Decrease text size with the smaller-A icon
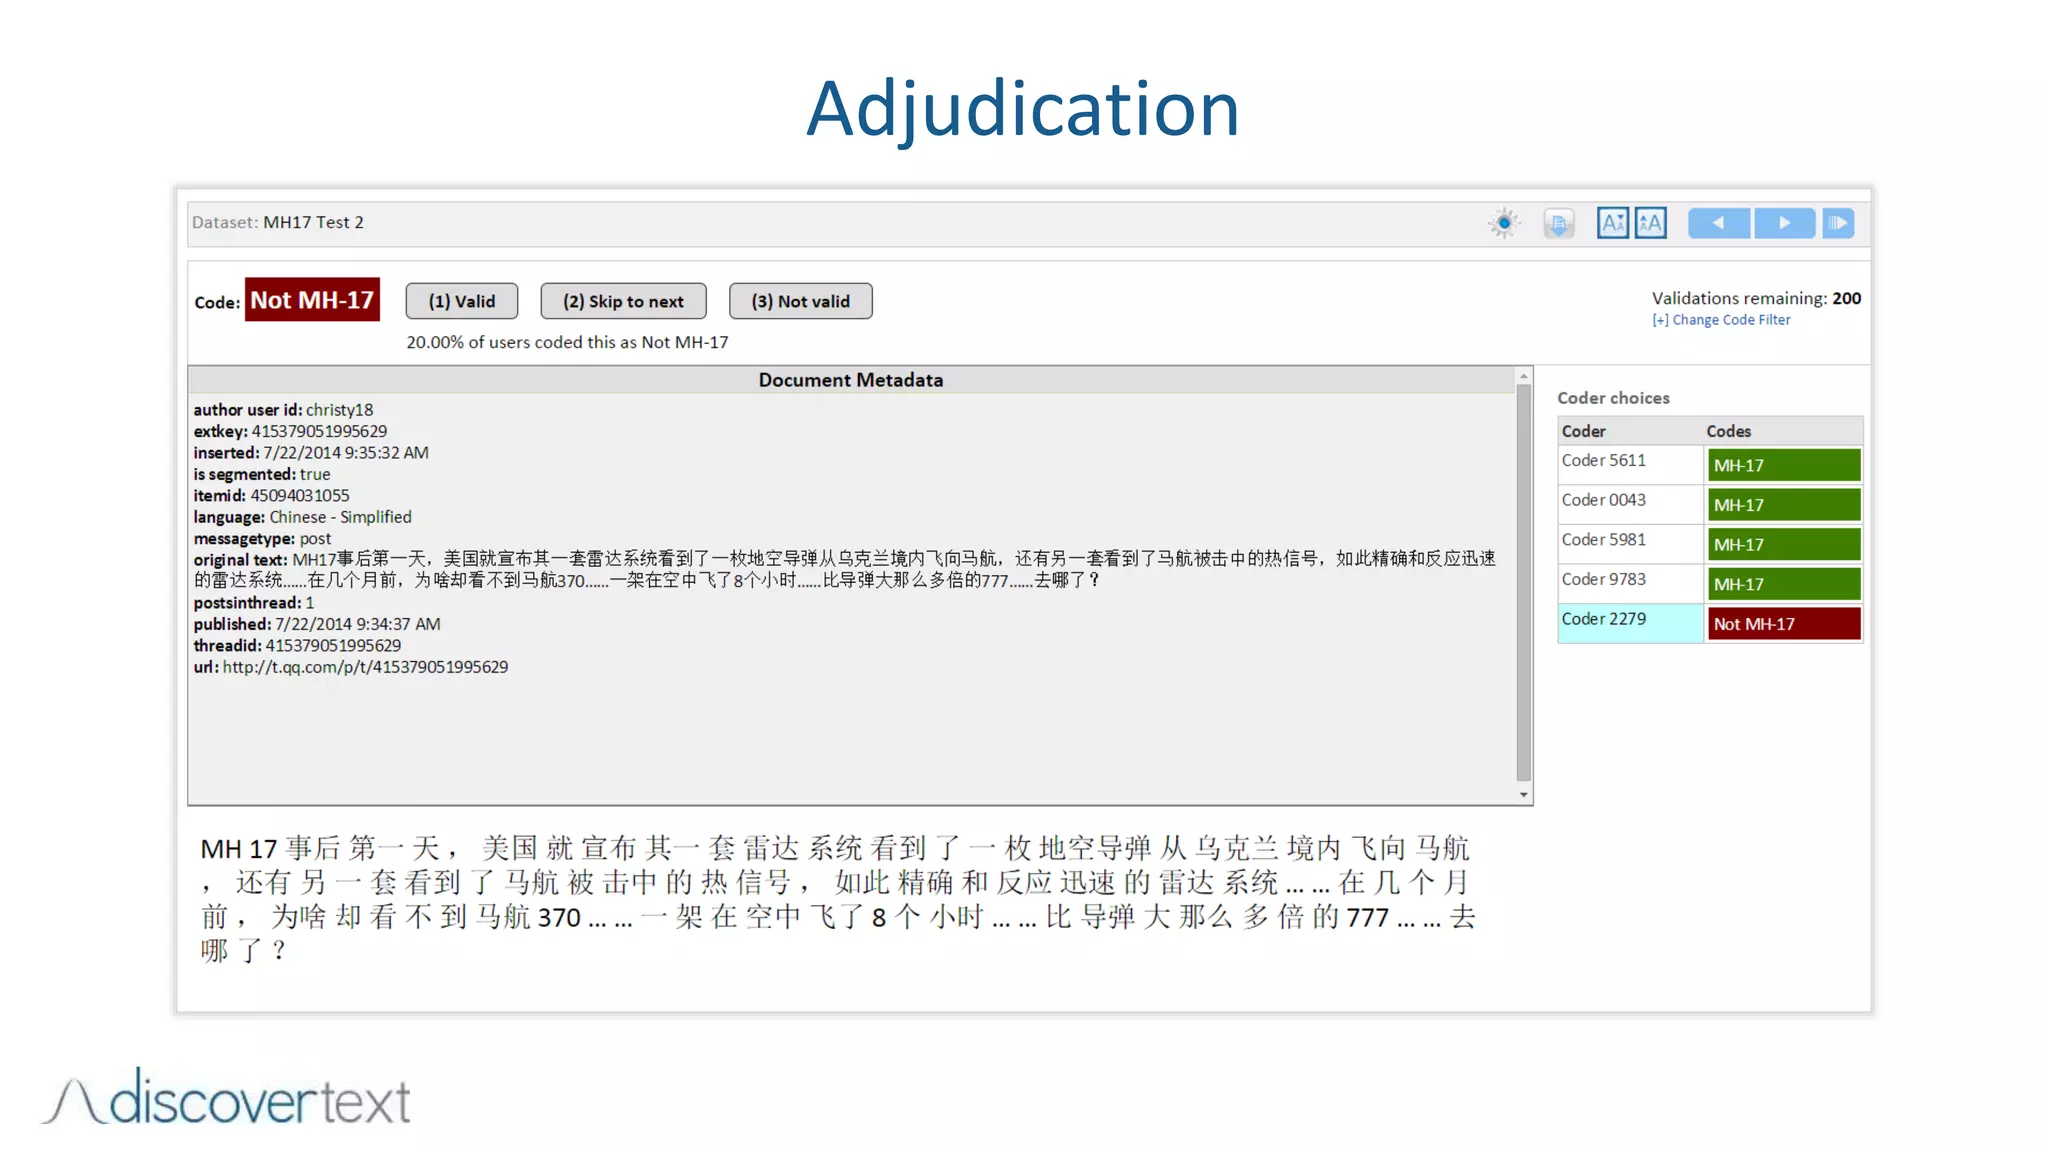2048x1152 pixels. click(1612, 223)
